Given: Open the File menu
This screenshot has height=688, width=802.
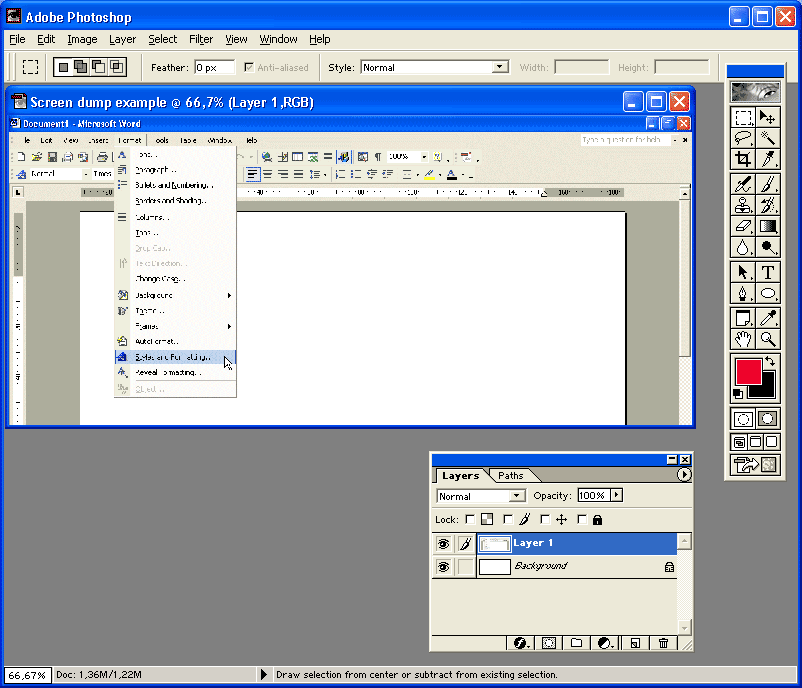Looking at the screenshot, I should tap(17, 39).
